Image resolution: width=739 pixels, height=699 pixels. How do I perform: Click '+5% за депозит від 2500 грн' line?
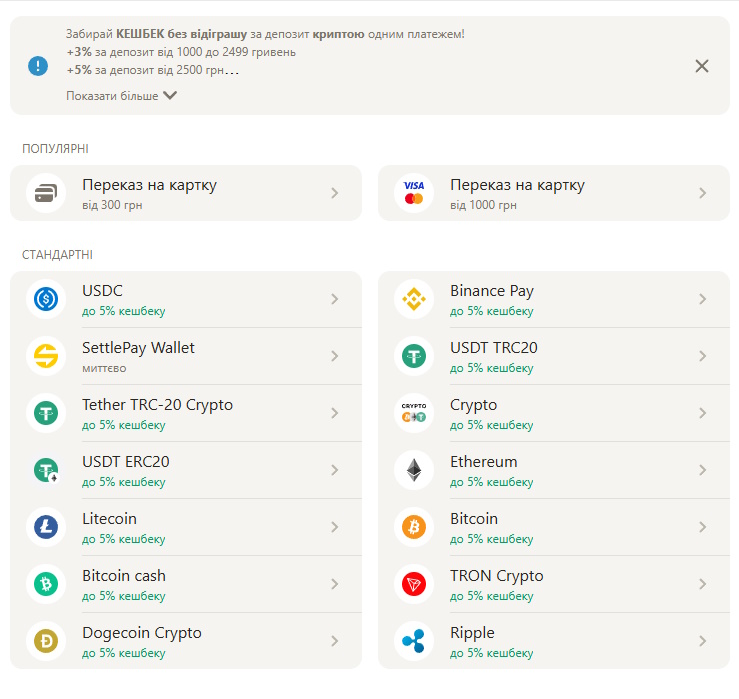coord(153,70)
